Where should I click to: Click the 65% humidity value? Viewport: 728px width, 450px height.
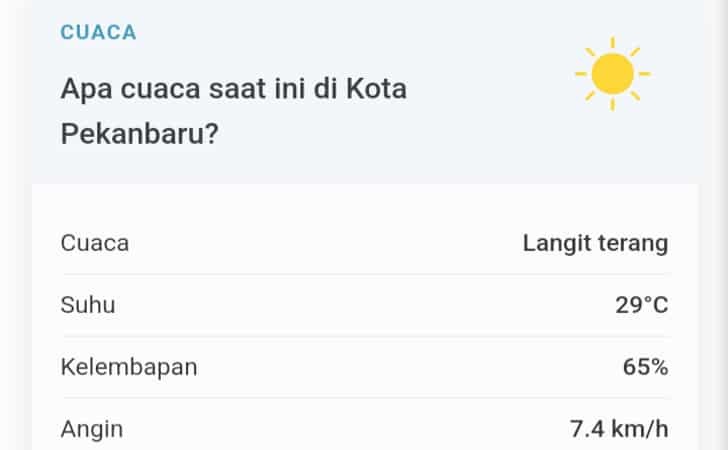(x=645, y=367)
